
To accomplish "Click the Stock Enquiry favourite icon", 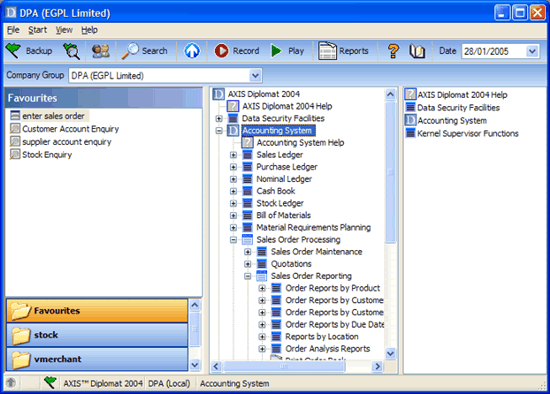I will click(x=15, y=154).
